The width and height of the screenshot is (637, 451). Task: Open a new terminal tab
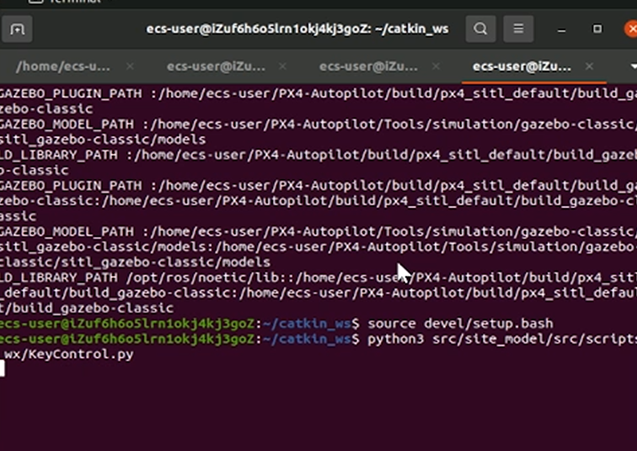click(17, 29)
